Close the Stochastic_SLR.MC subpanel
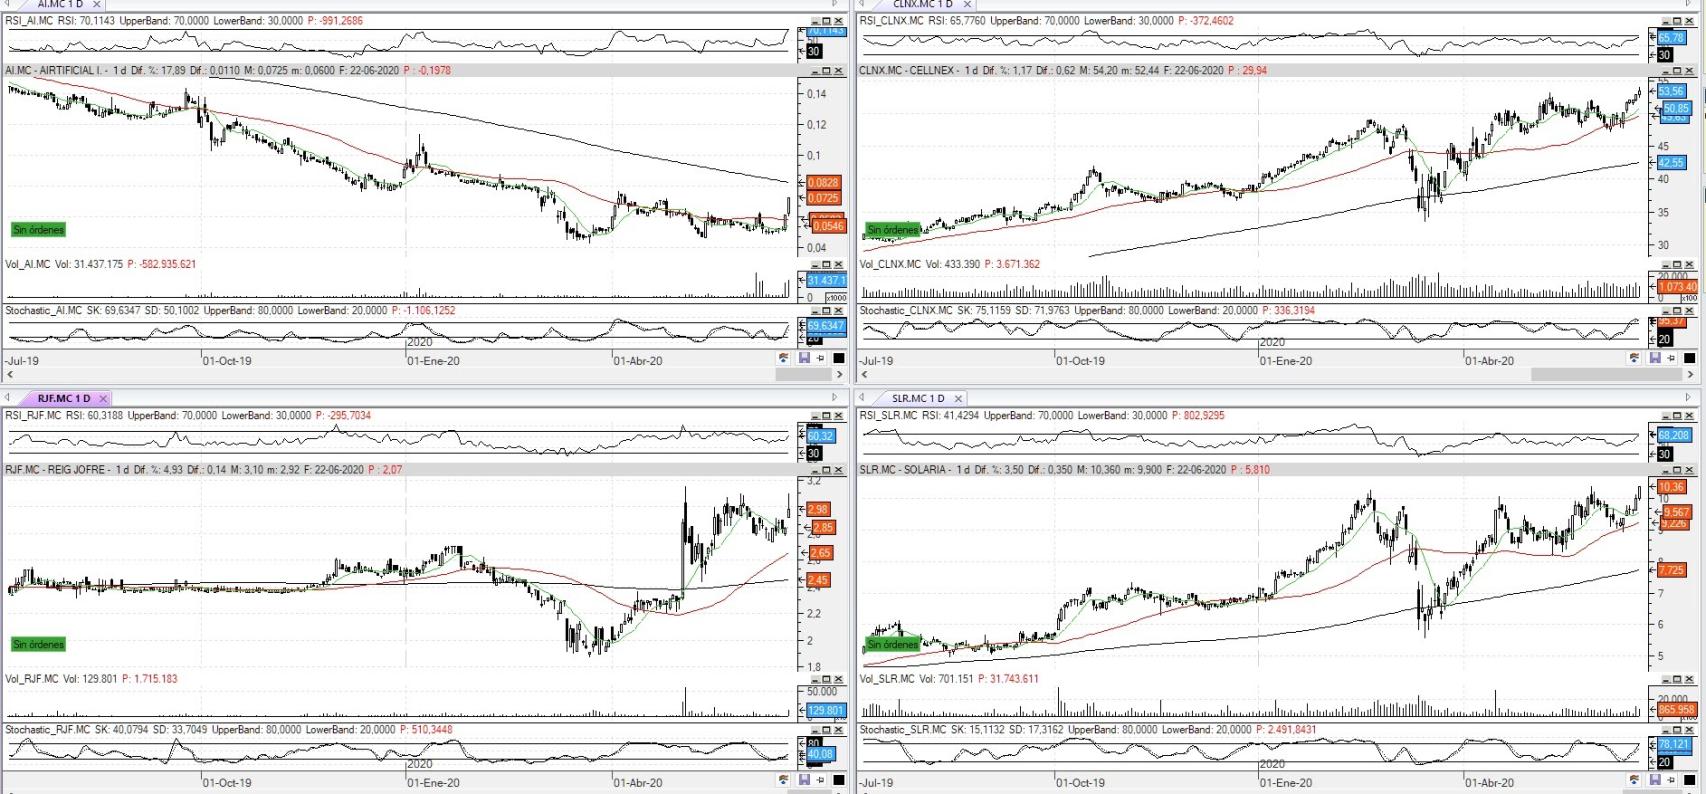 pyautogui.click(x=1689, y=729)
